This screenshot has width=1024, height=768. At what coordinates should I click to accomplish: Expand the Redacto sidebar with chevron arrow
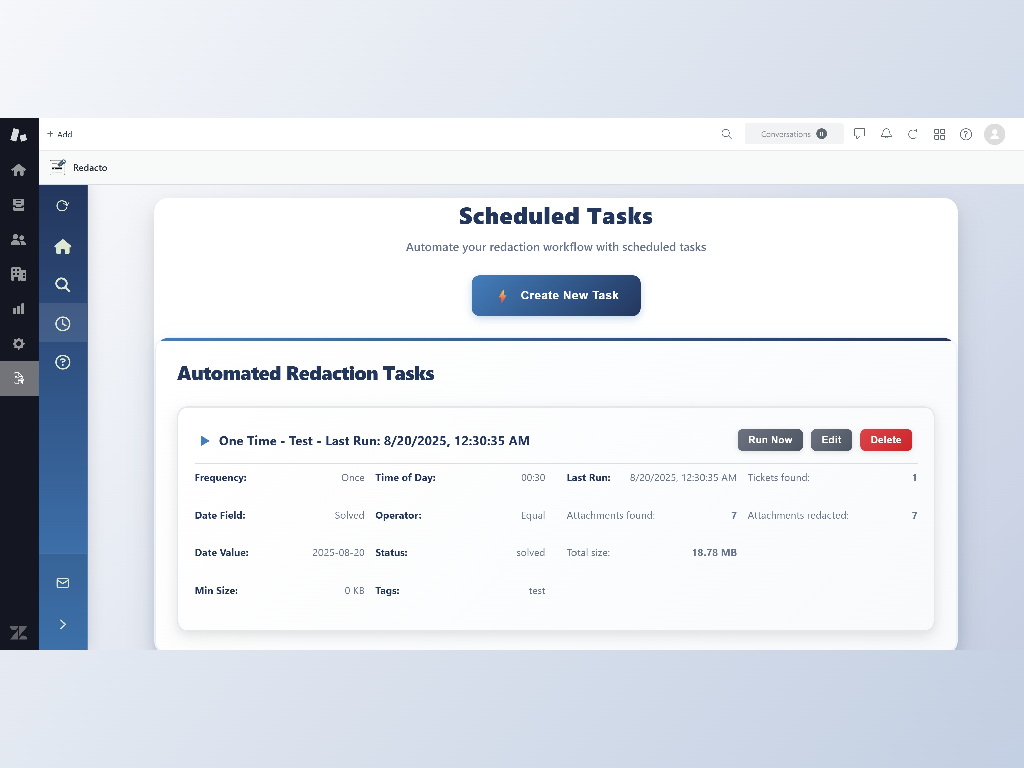tap(63, 624)
